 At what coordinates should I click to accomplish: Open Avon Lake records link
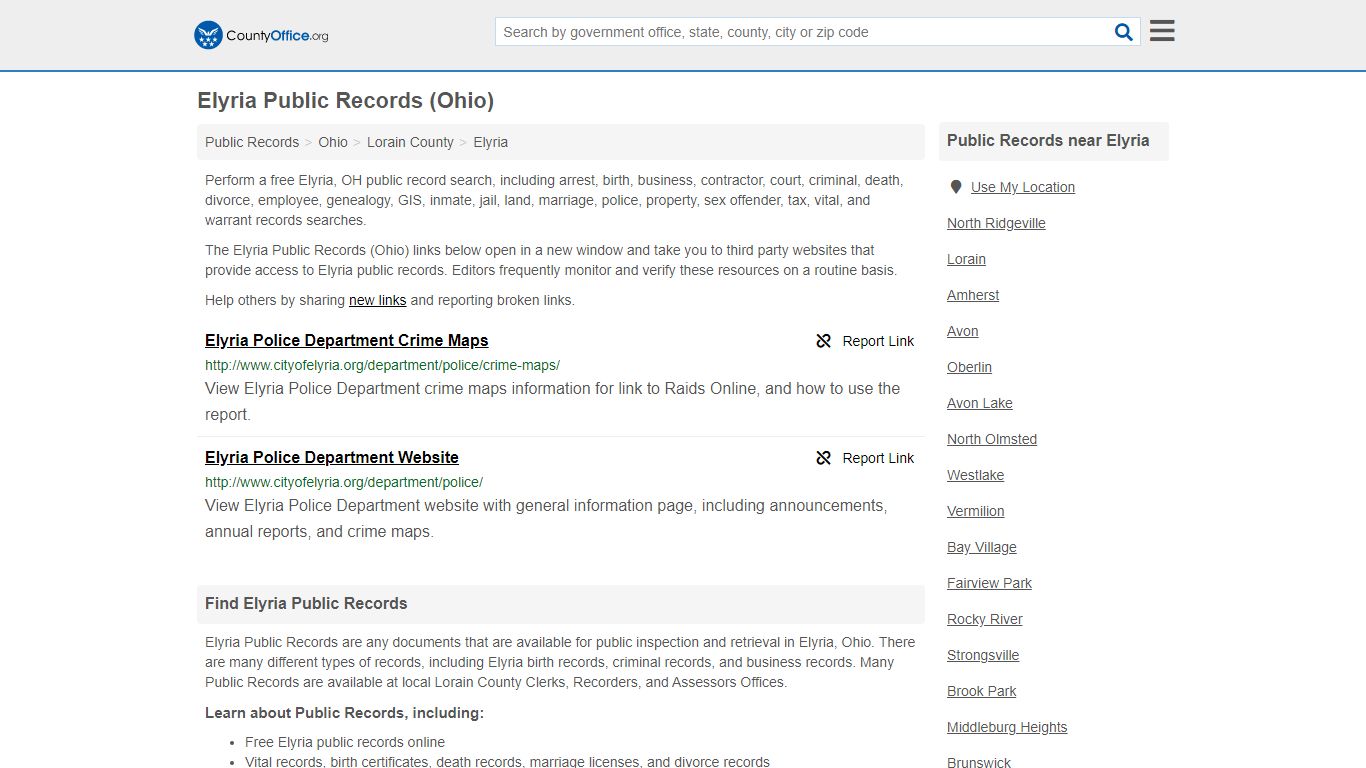980,403
